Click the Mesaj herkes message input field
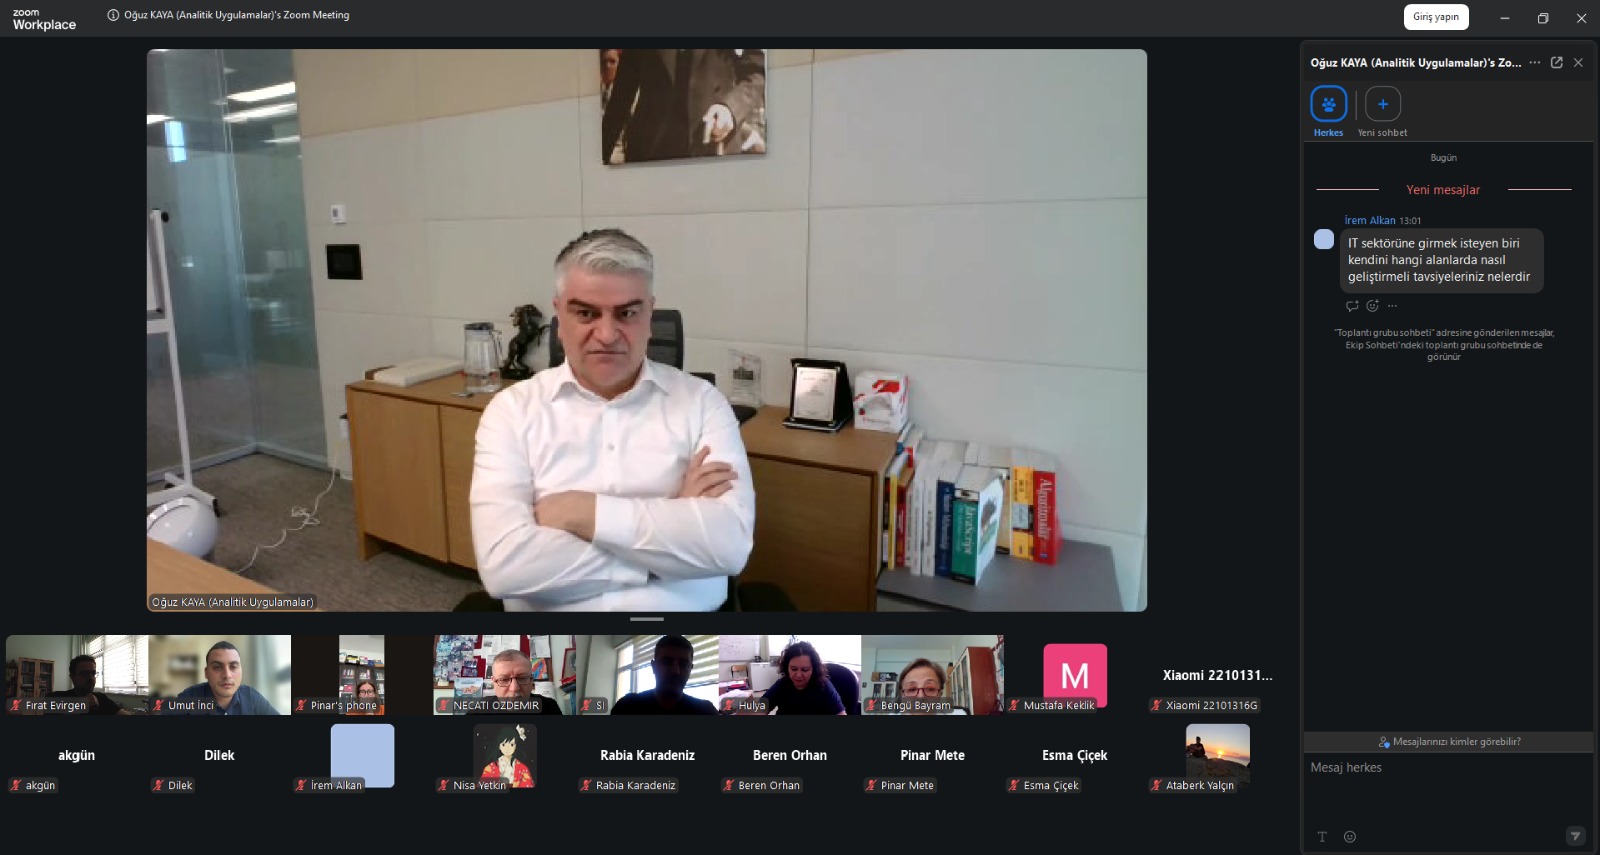Viewport: 1600px width, 855px height. coord(1448,790)
